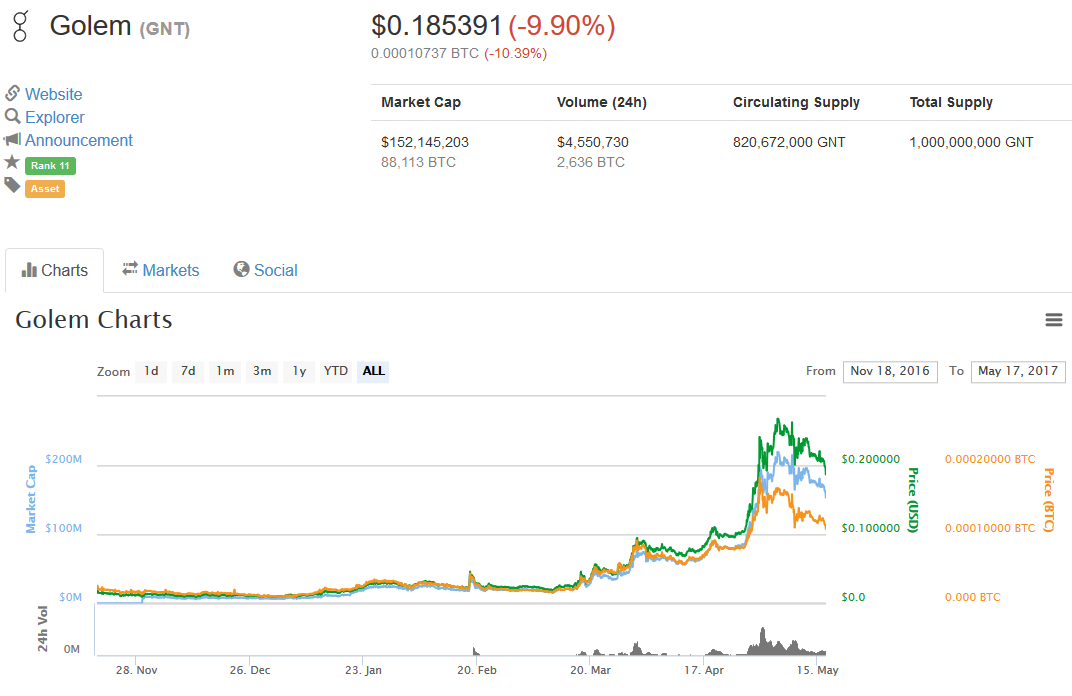This screenshot has height=696, width=1072.
Task: Click the exchange arrows icon in Markets tab
Action: click(130, 269)
